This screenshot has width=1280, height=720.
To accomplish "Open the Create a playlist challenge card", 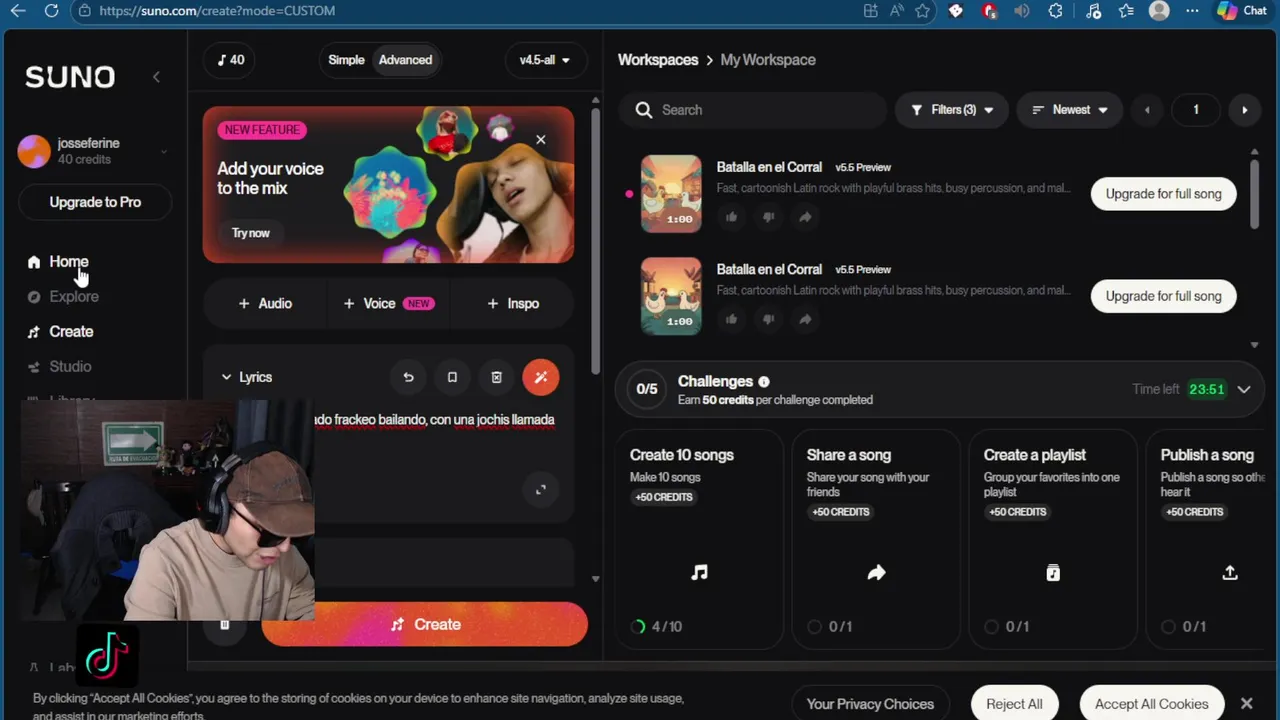I will 1052,540.
